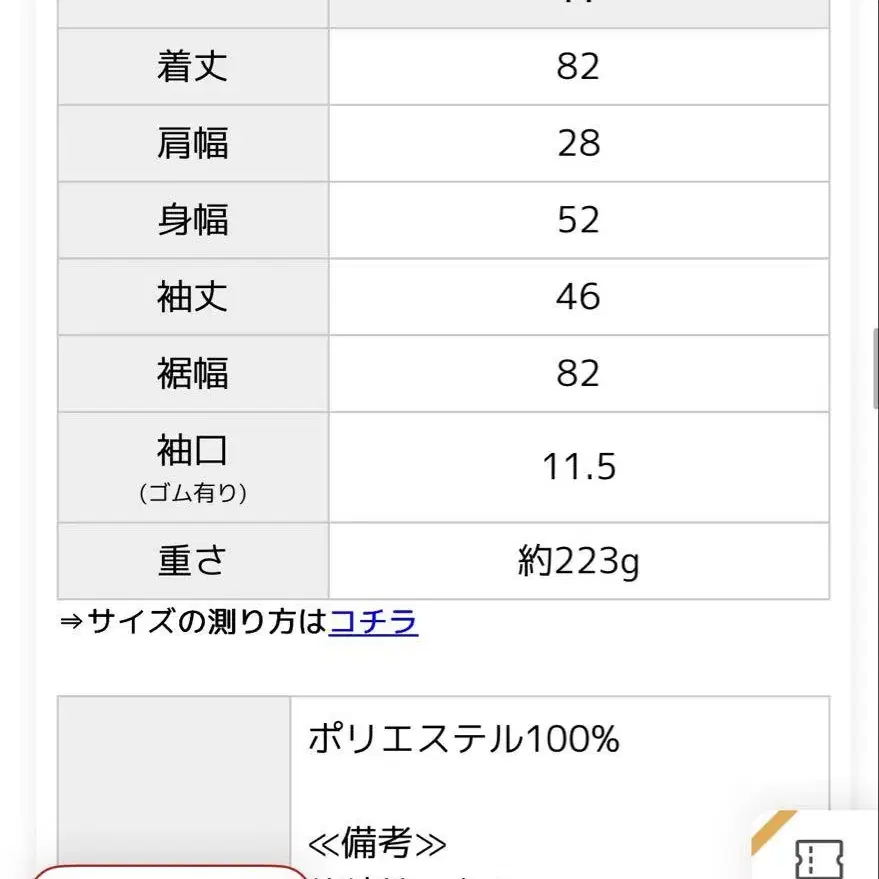
Task: Tap the coupon ticket icon
Action: 818,858
